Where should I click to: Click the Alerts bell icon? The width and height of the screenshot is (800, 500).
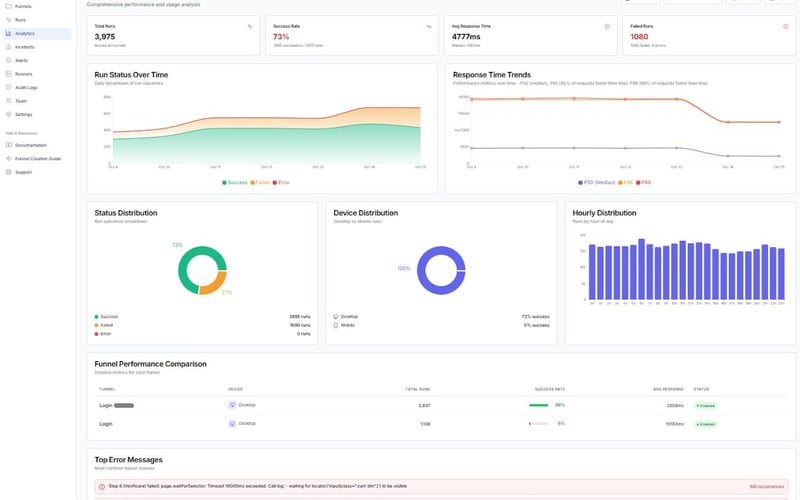tap(8, 60)
